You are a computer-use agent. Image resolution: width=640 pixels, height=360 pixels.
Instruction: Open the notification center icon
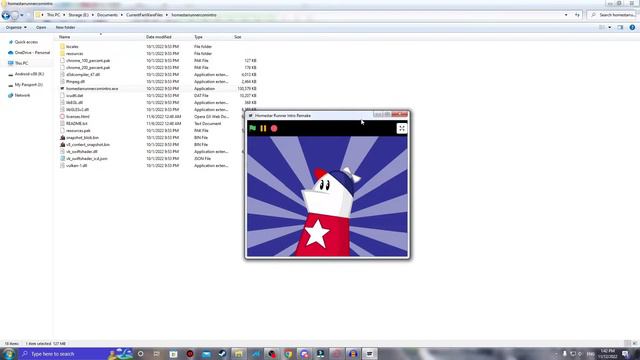click(x=626, y=354)
